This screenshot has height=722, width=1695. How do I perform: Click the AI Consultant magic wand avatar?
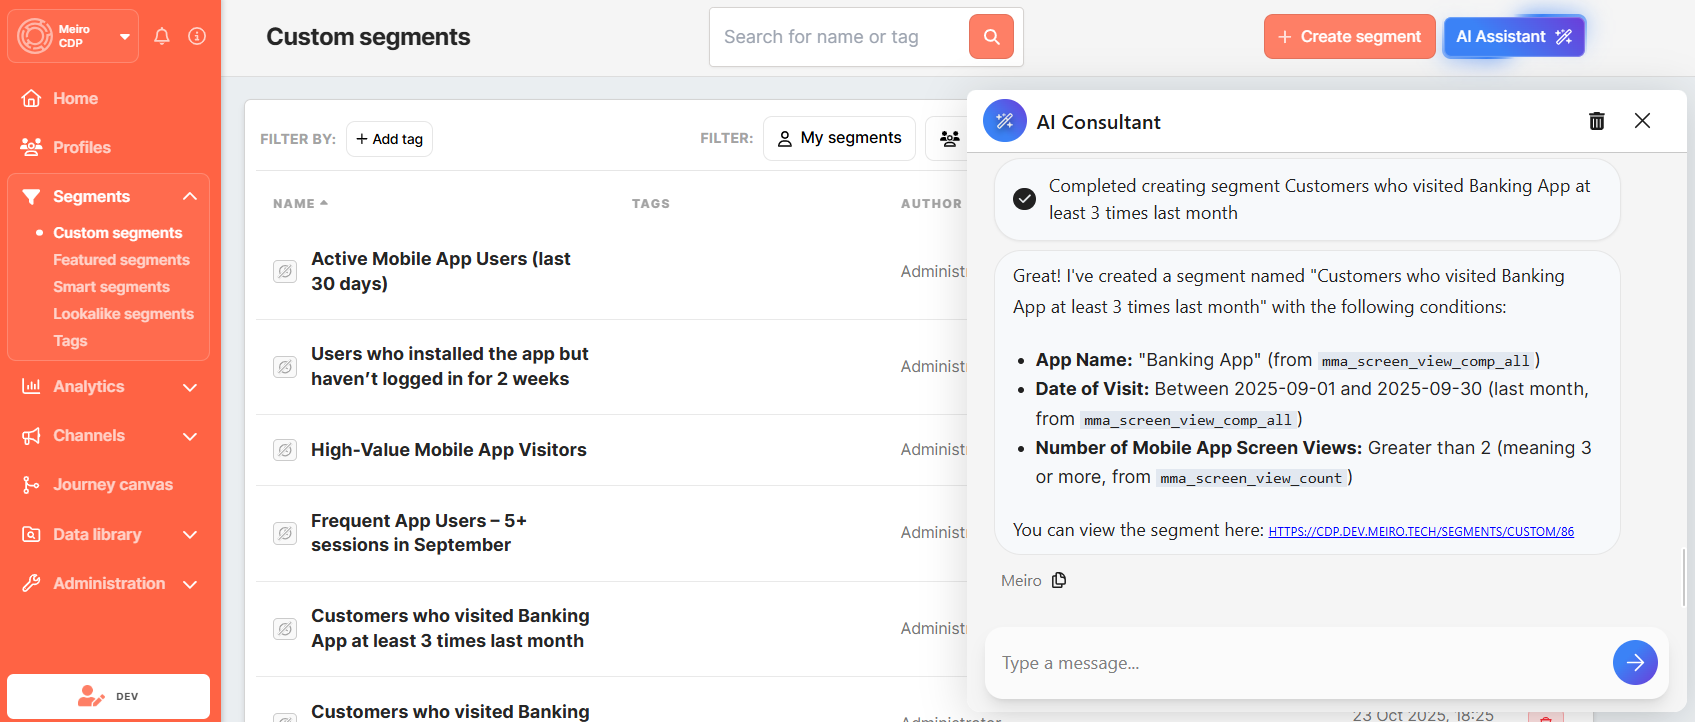[1004, 121]
